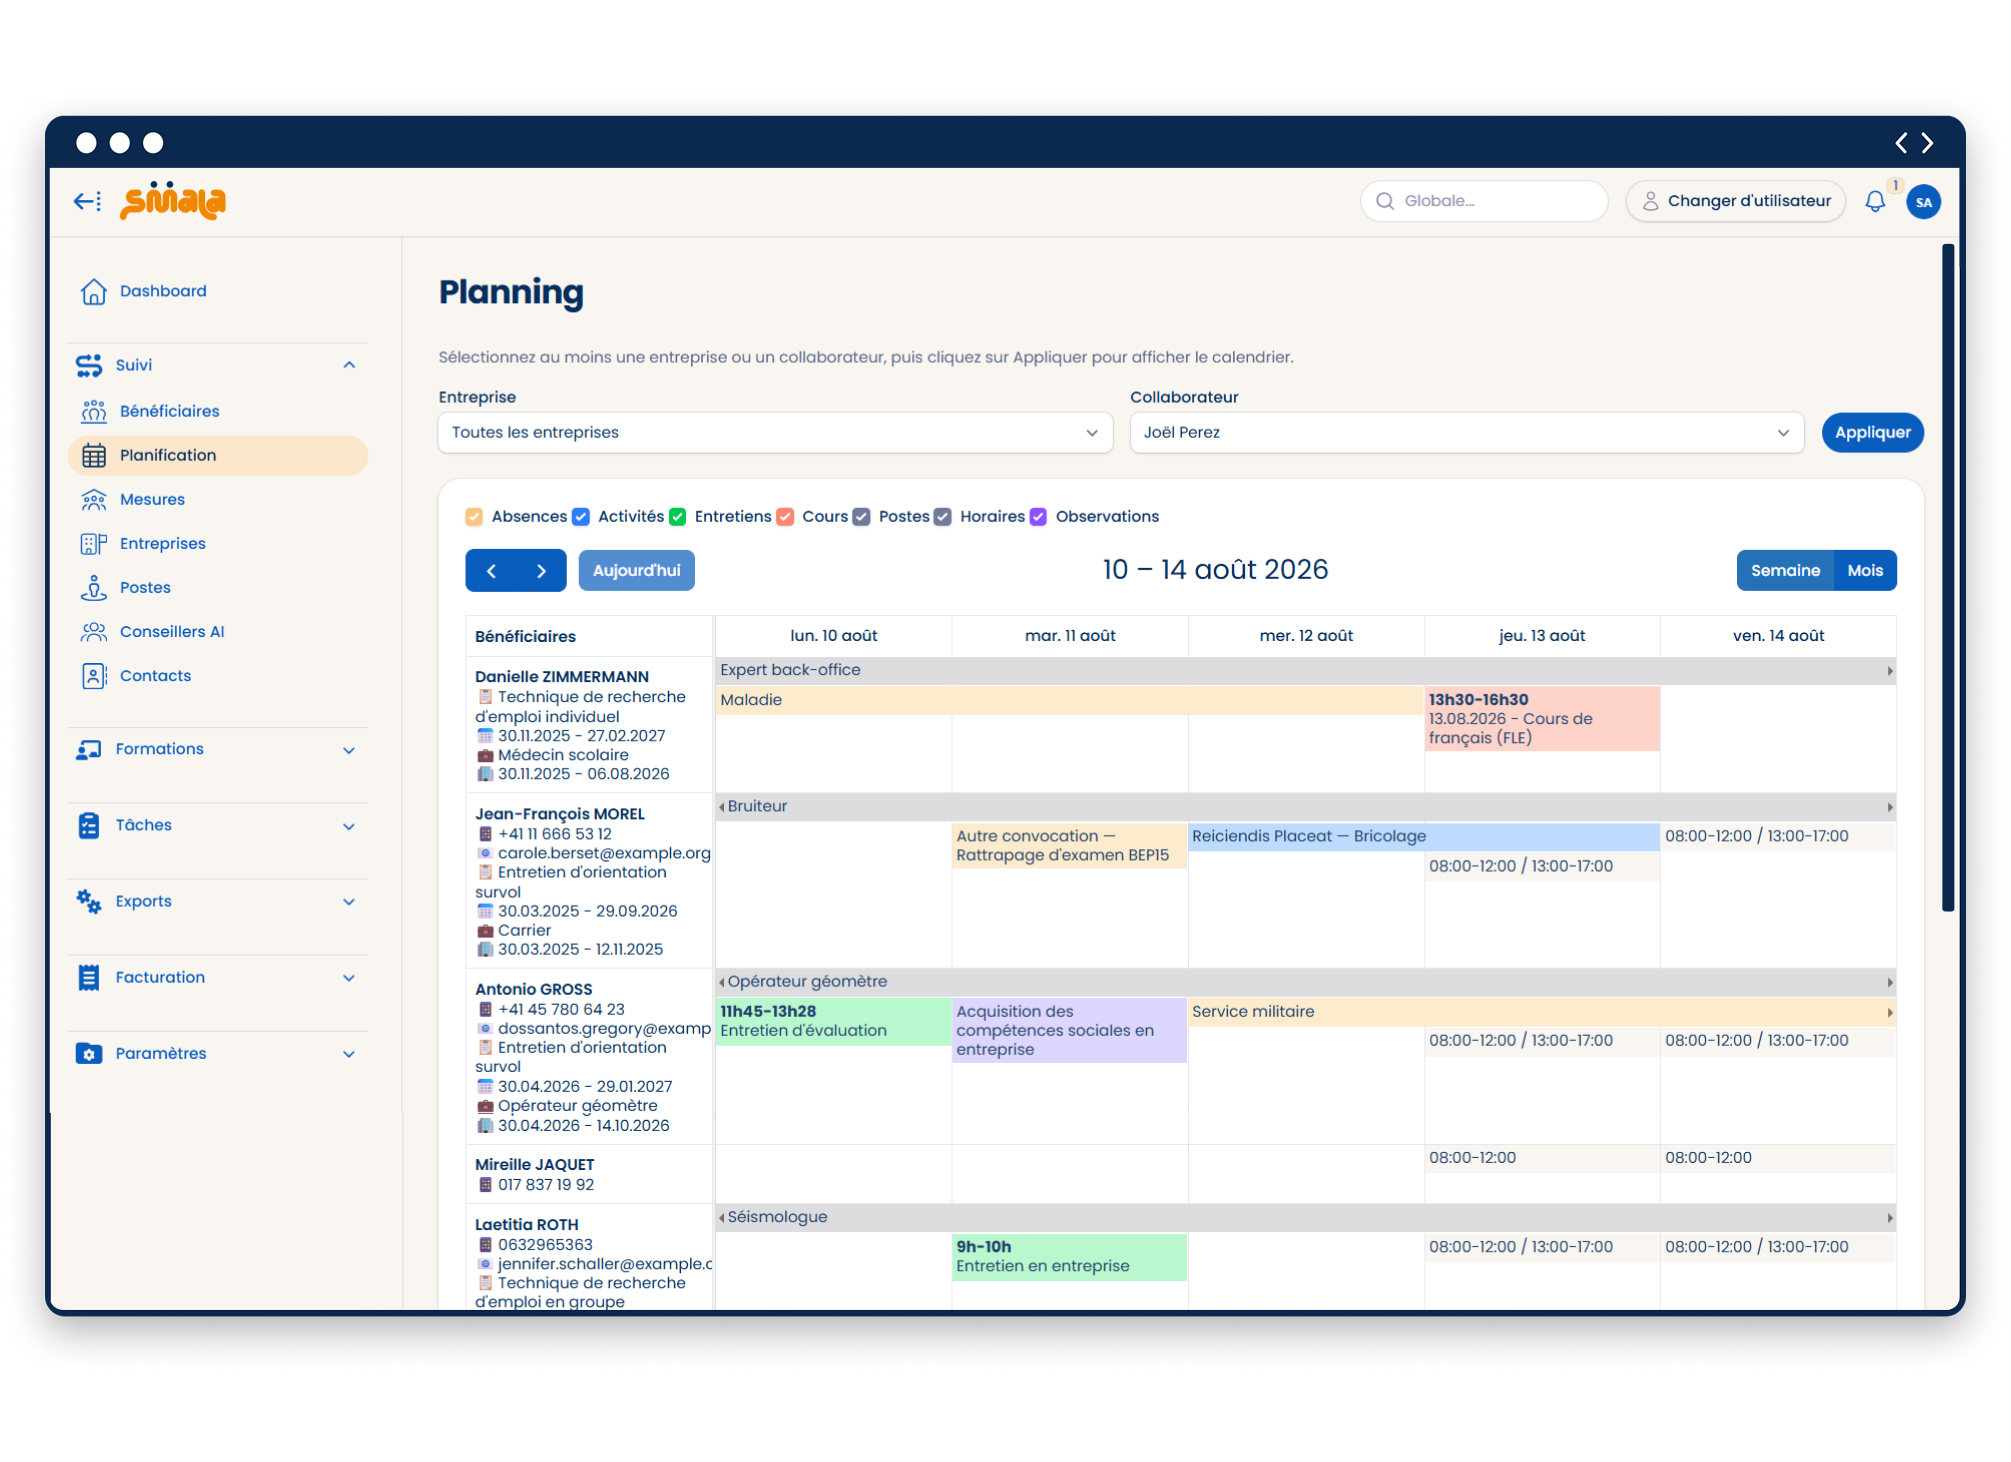Click the Appliquer button
This screenshot has width=2011, height=1462.
pyautogui.click(x=1872, y=433)
